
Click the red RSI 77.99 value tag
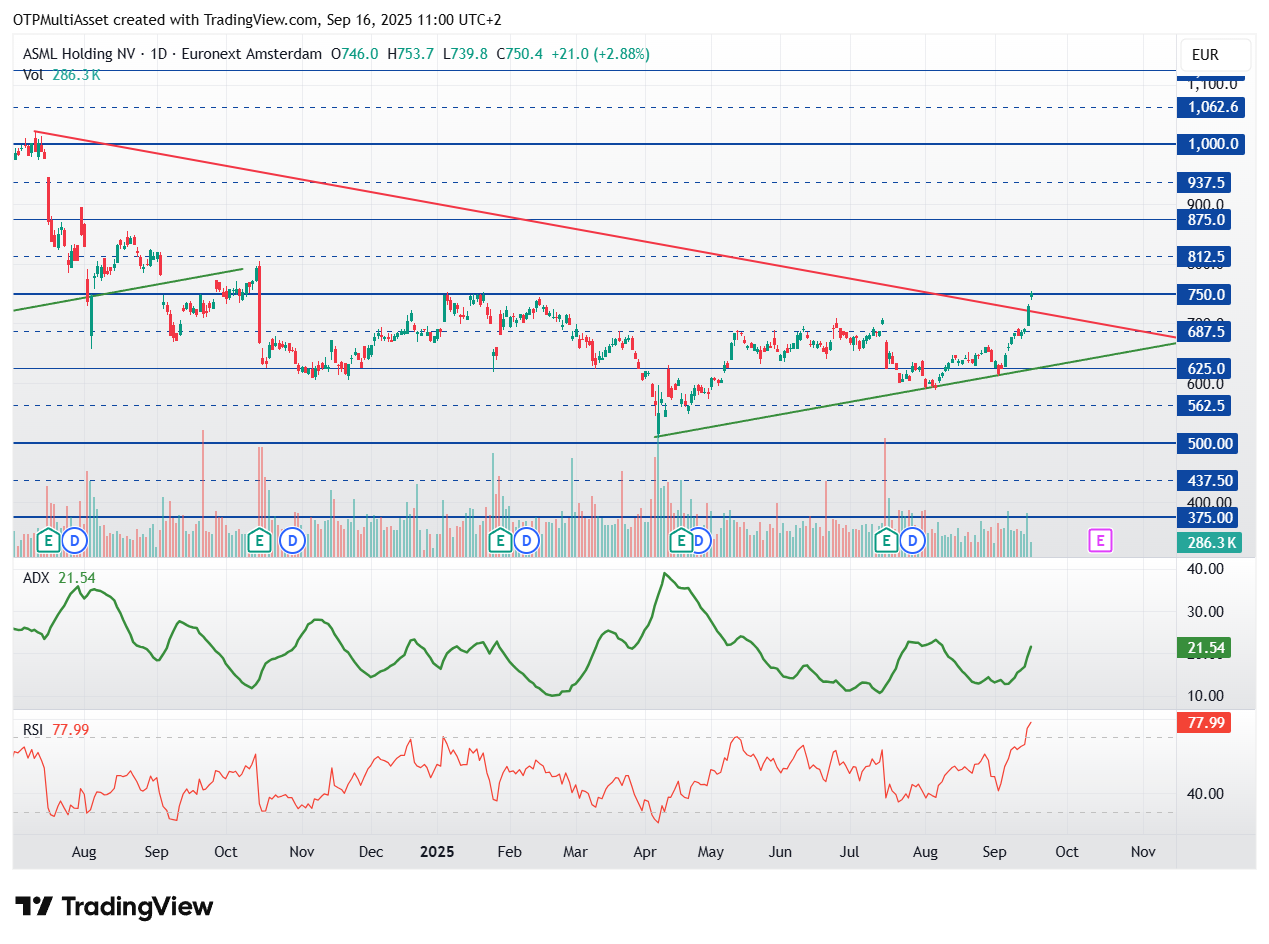[1205, 723]
